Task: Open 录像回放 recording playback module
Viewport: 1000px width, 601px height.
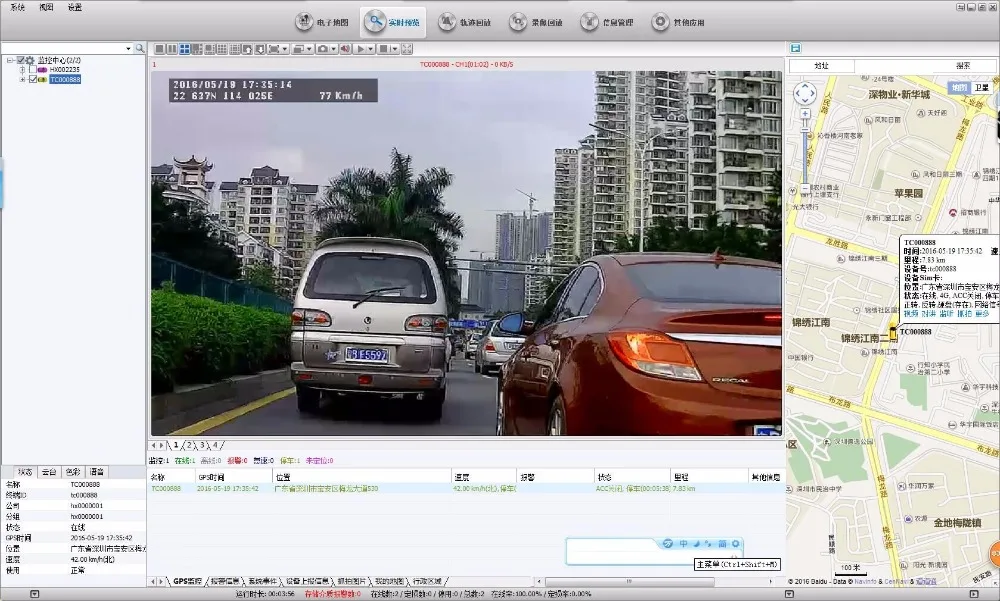Action: 537,22
